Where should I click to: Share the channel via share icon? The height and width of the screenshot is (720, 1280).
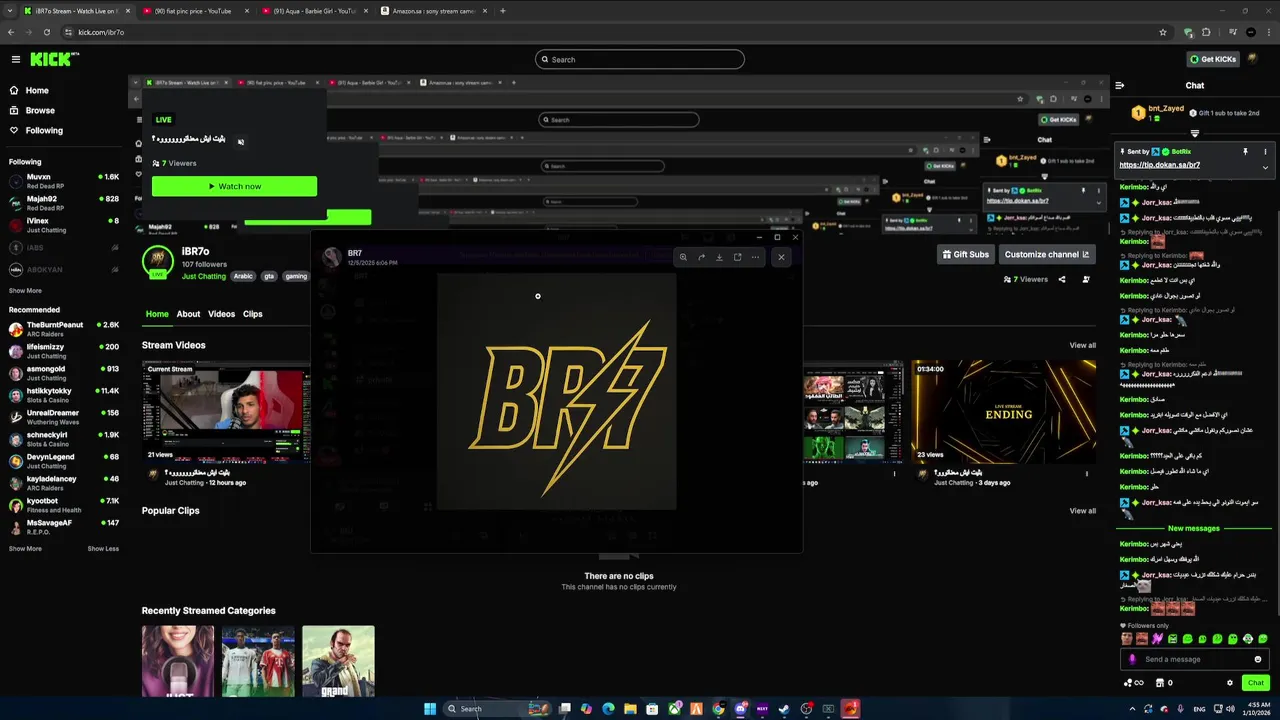[x=1062, y=280]
